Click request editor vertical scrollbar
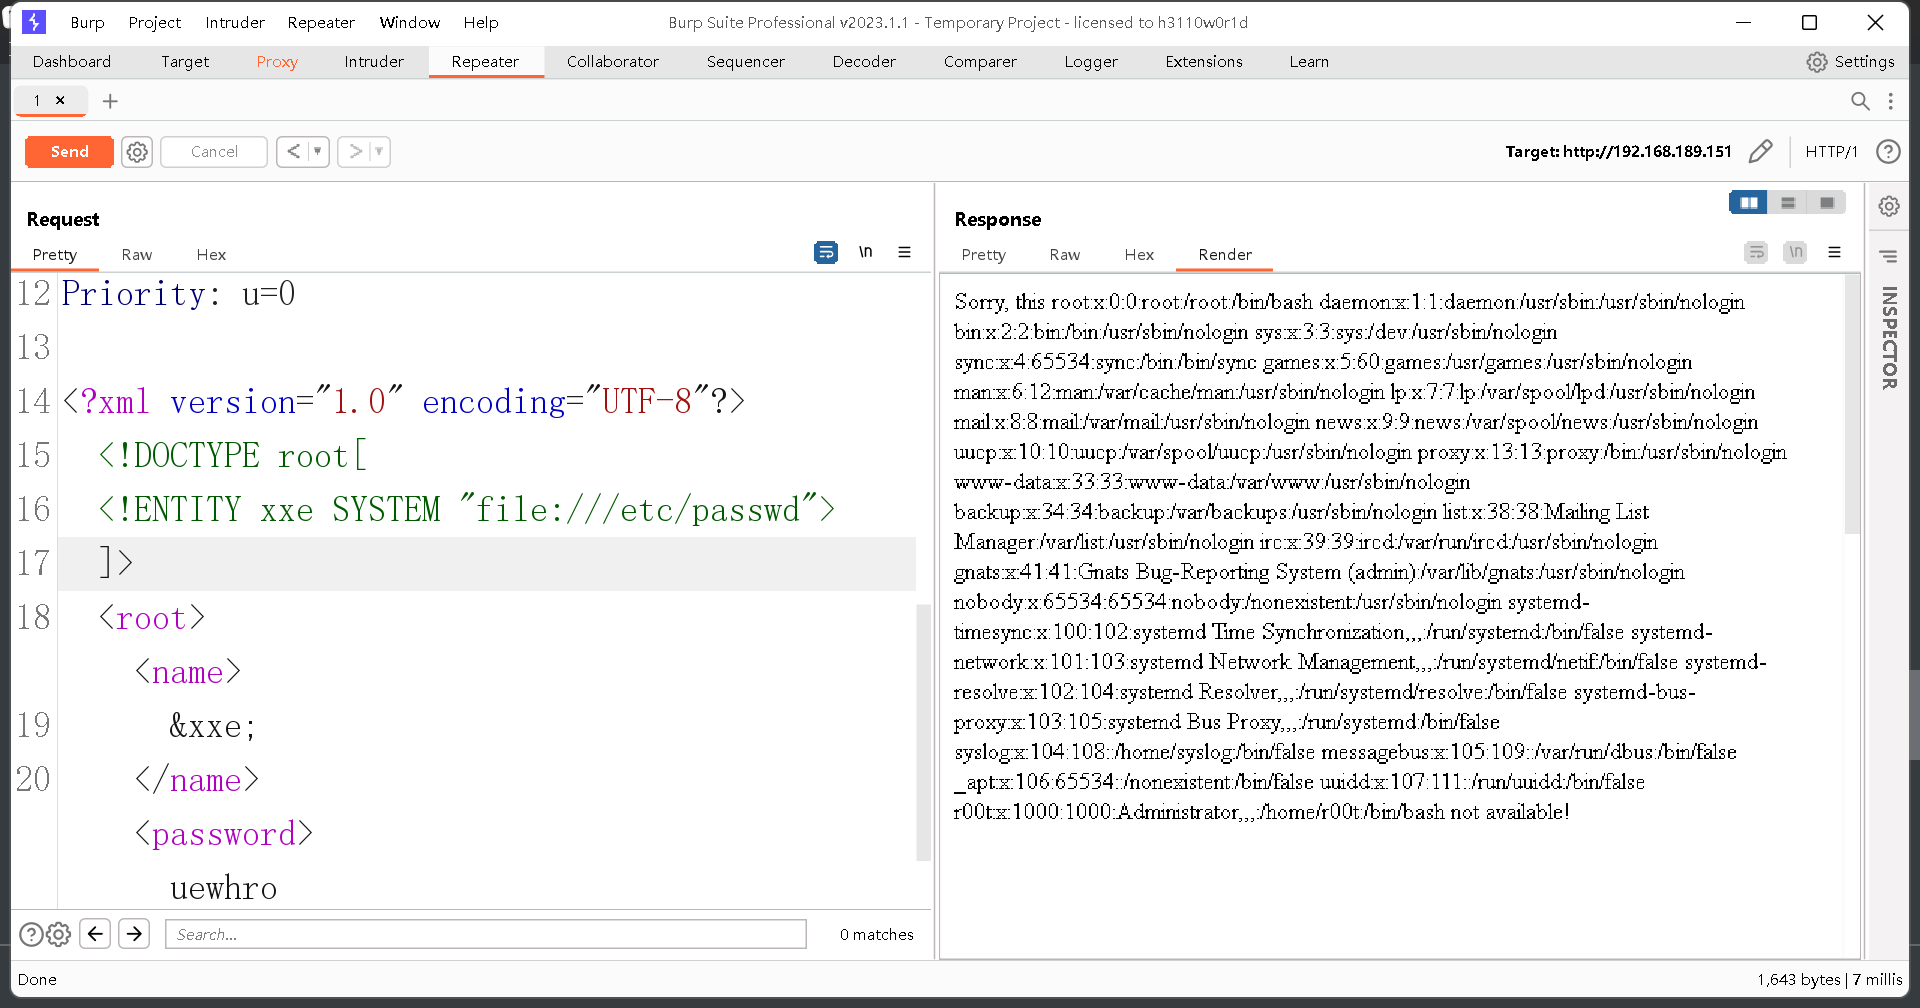The width and height of the screenshot is (1920, 1008). point(924,732)
